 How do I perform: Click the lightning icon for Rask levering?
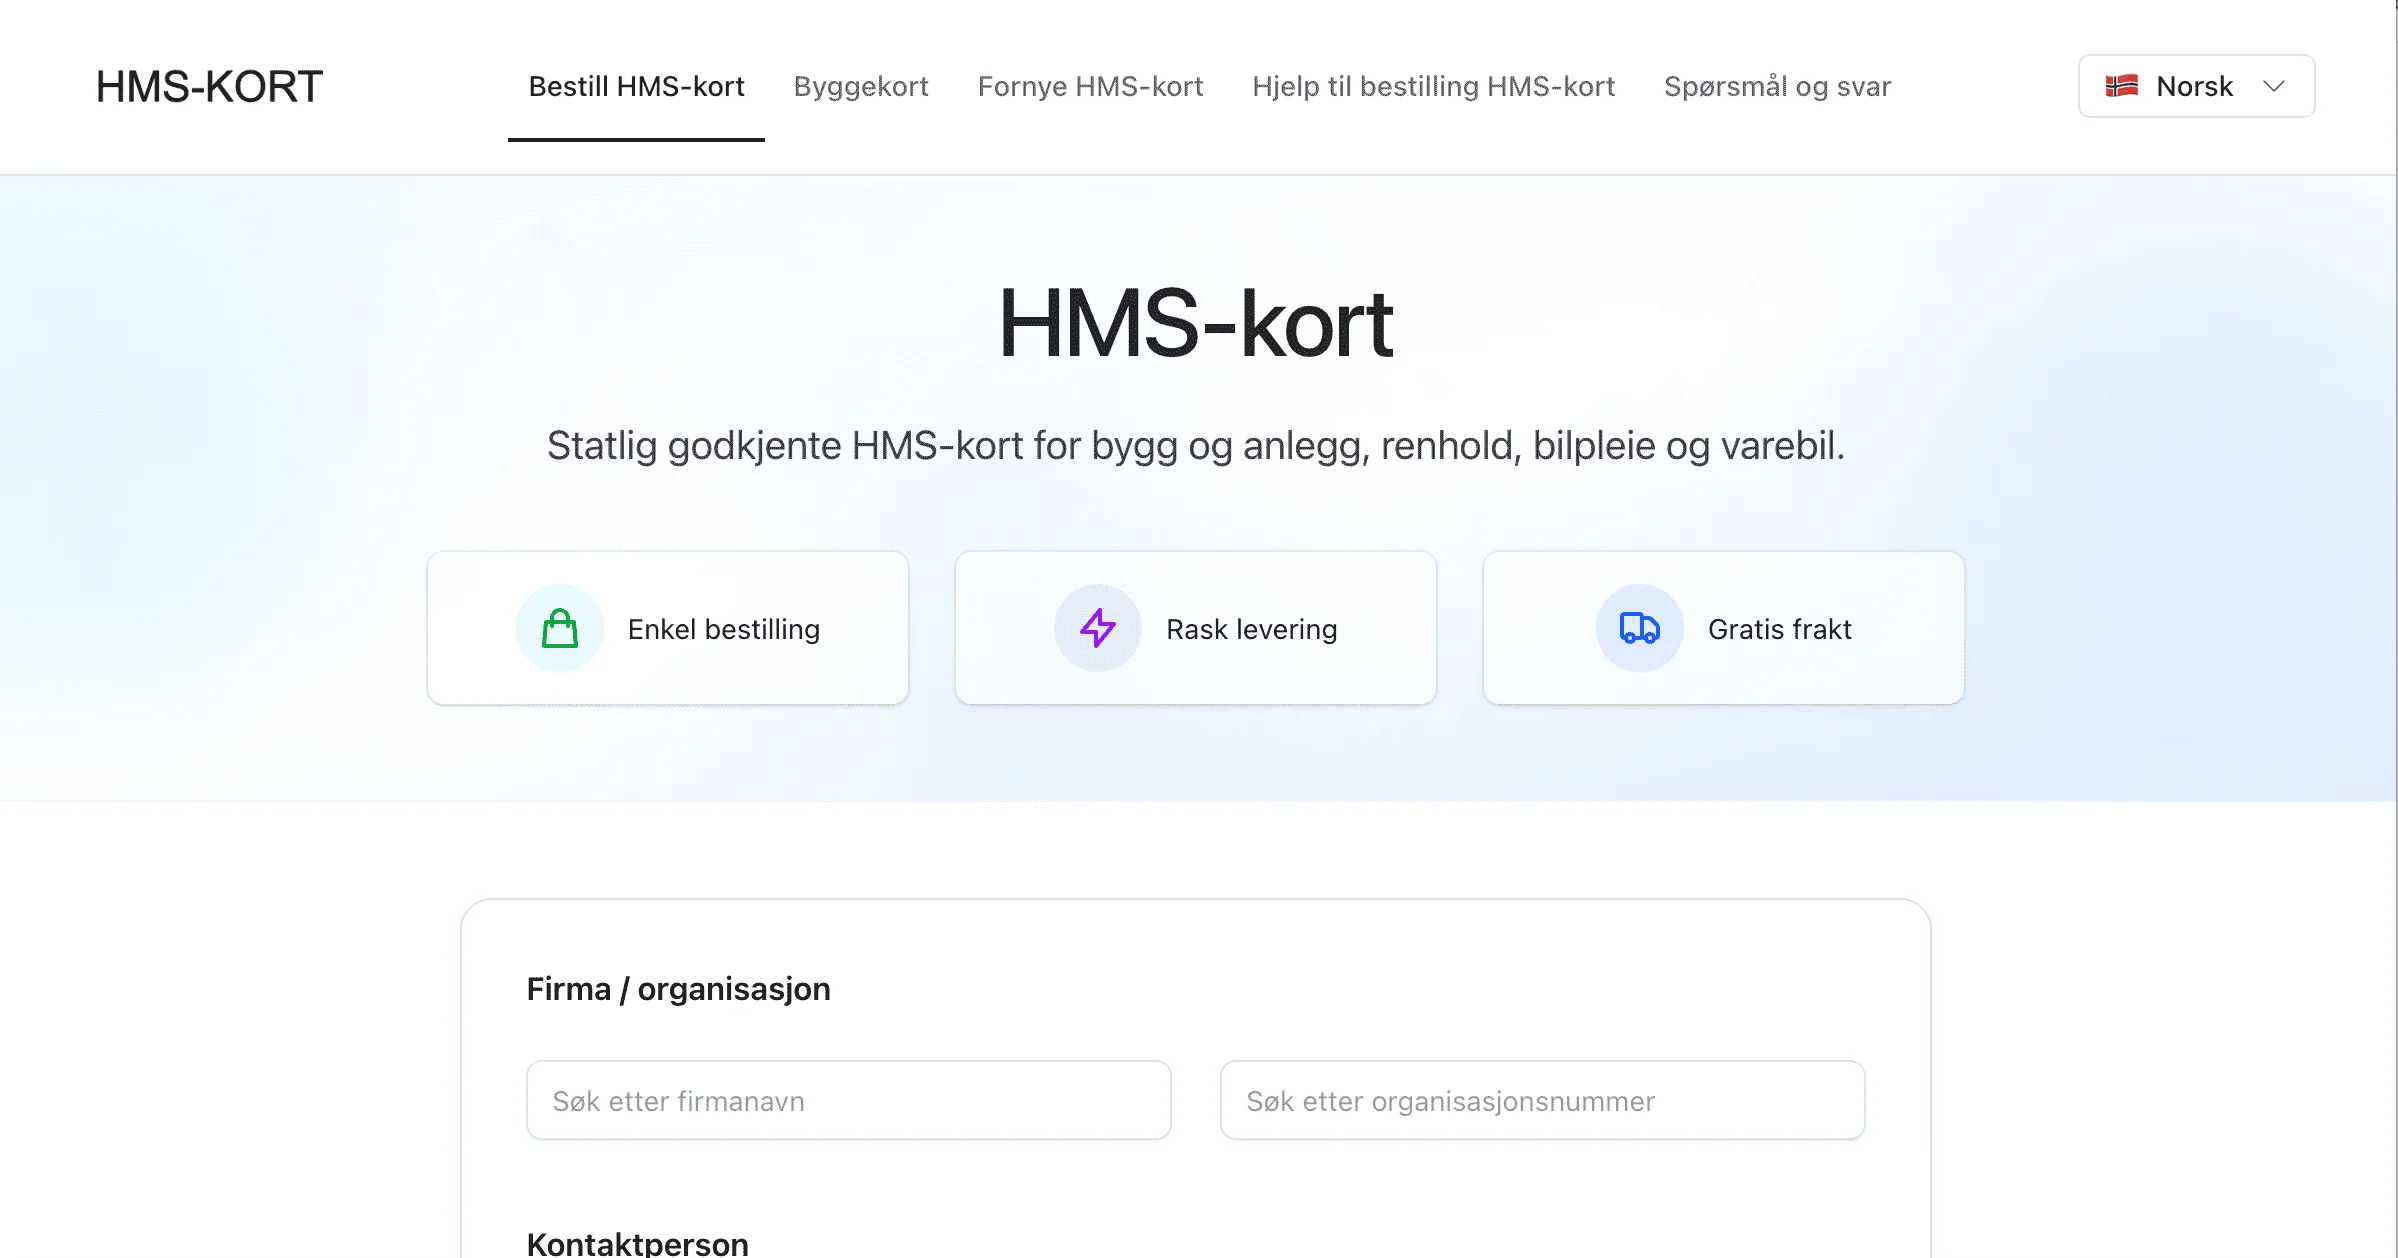[1097, 628]
